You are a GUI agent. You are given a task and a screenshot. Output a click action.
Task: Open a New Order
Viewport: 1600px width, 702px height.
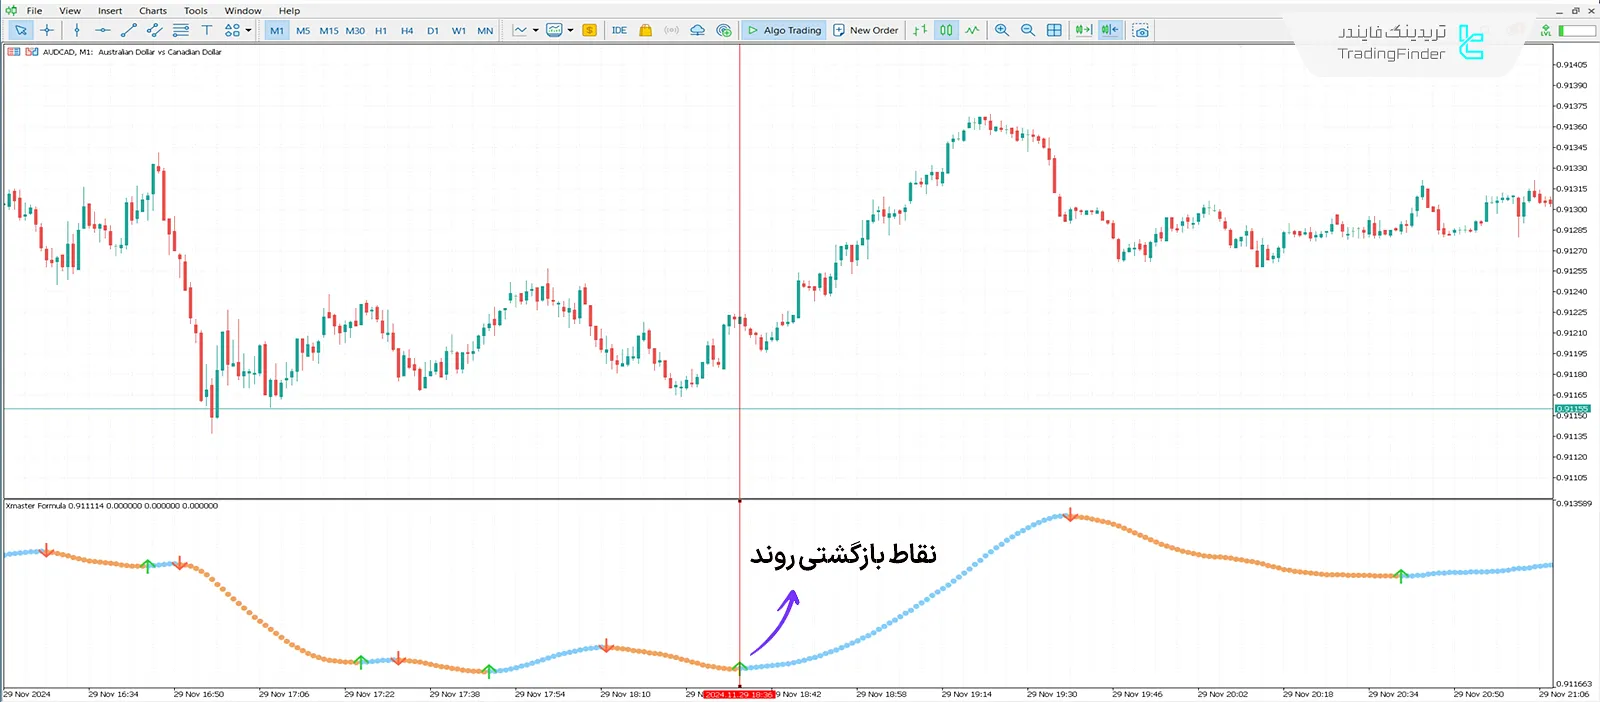pos(866,30)
